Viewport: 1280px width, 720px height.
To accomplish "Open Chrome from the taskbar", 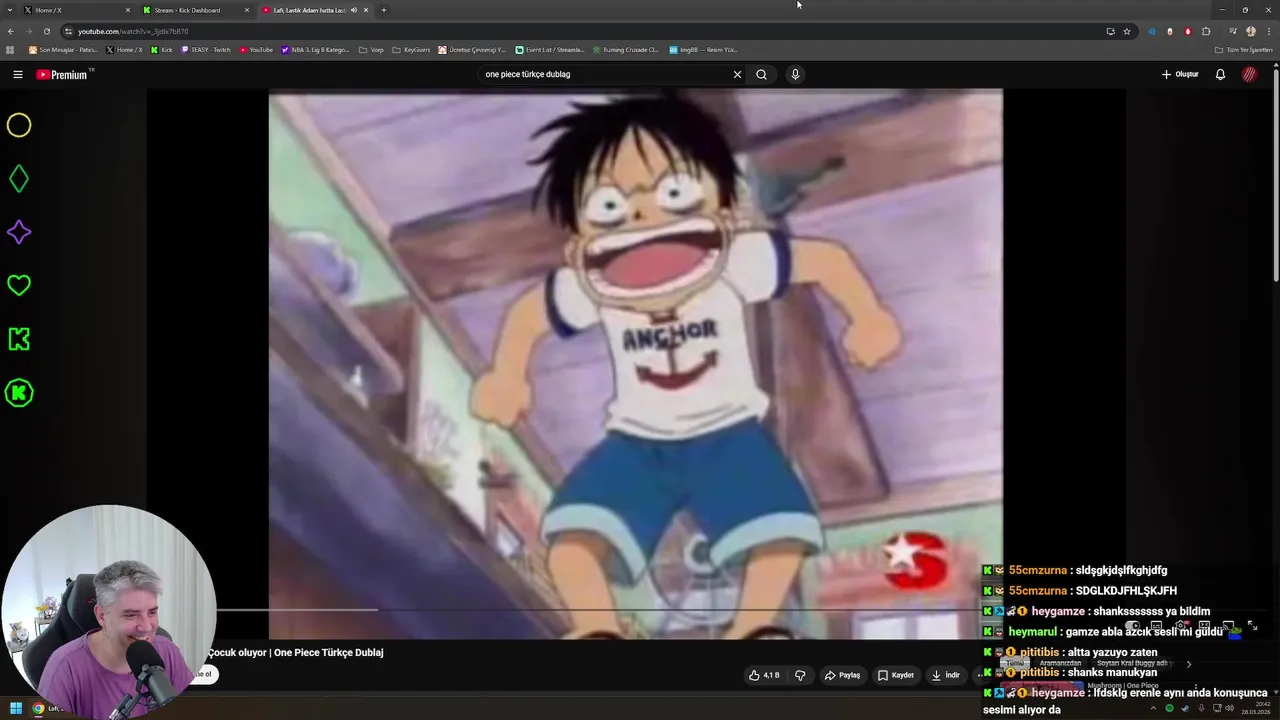I will 38,708.
